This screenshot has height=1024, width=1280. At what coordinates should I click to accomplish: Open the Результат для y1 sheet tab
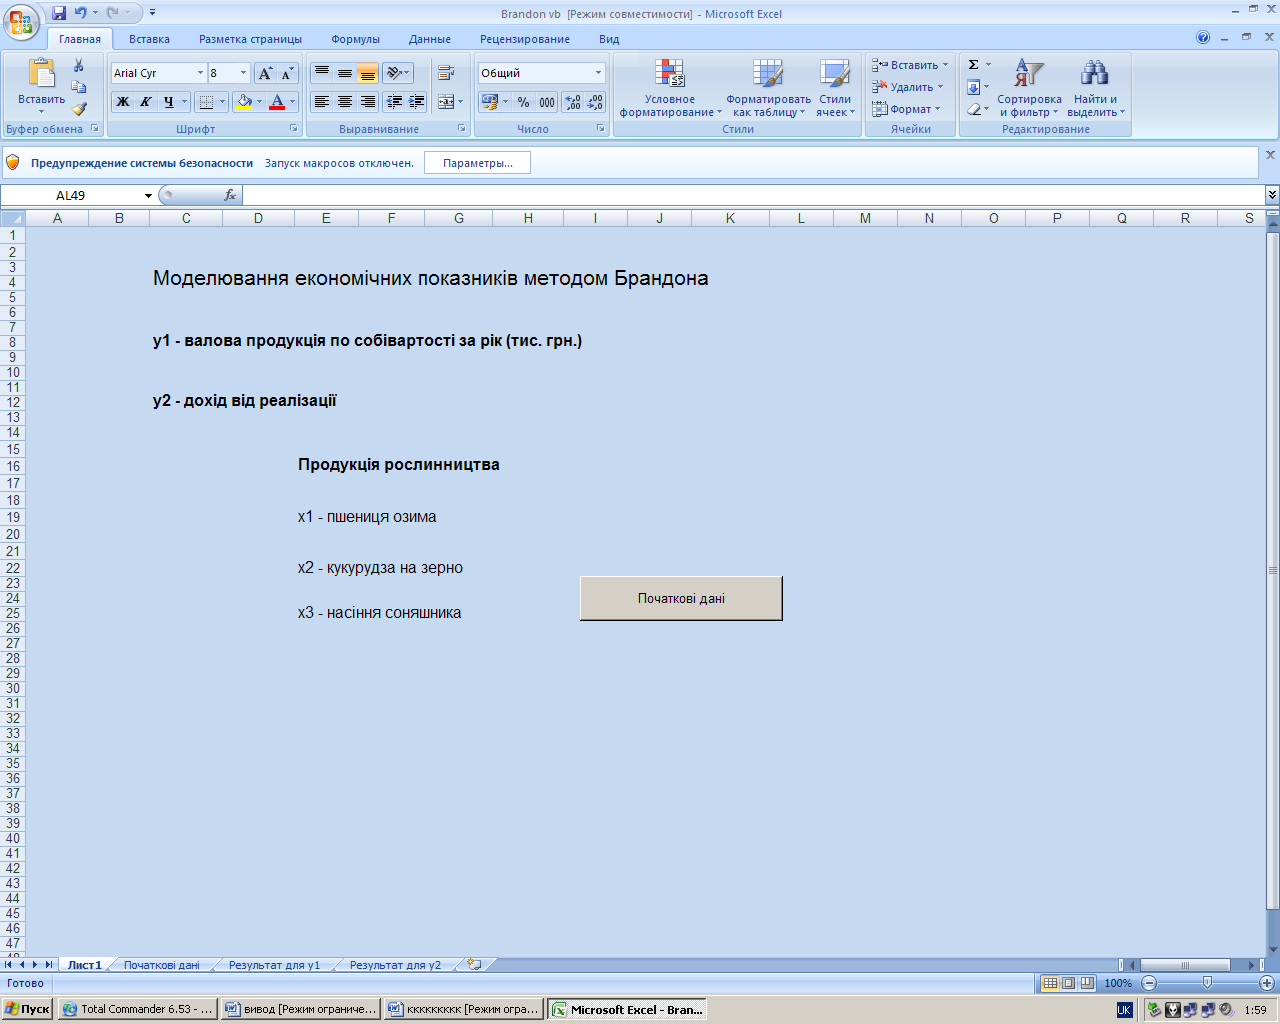pyautogui.click(x=274, y=965)
